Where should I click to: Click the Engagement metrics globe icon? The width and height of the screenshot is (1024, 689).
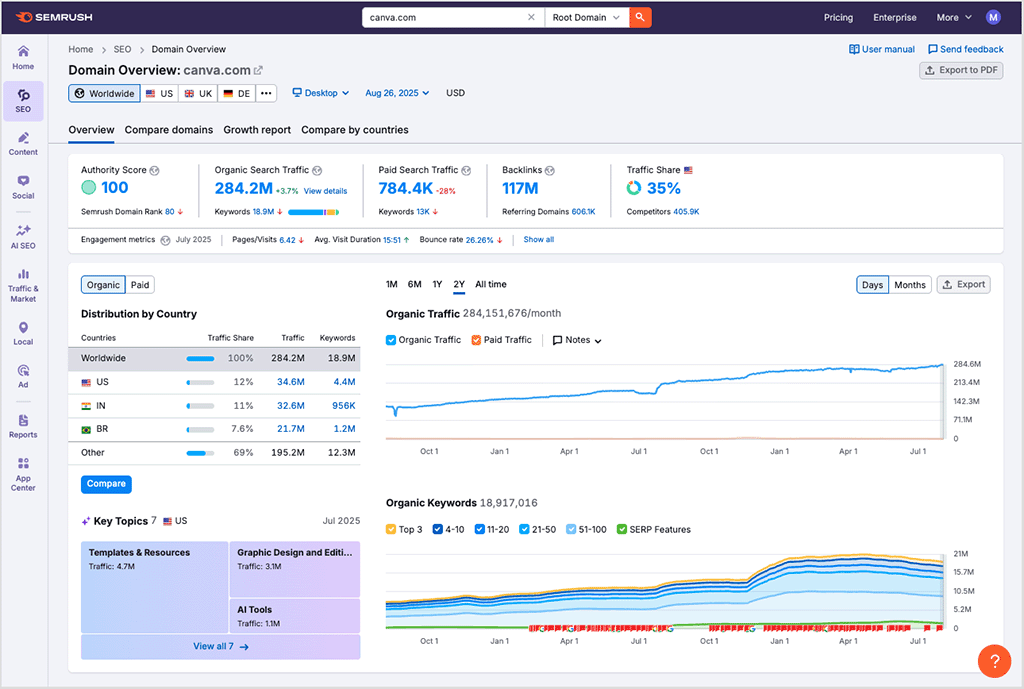point(165,240)
